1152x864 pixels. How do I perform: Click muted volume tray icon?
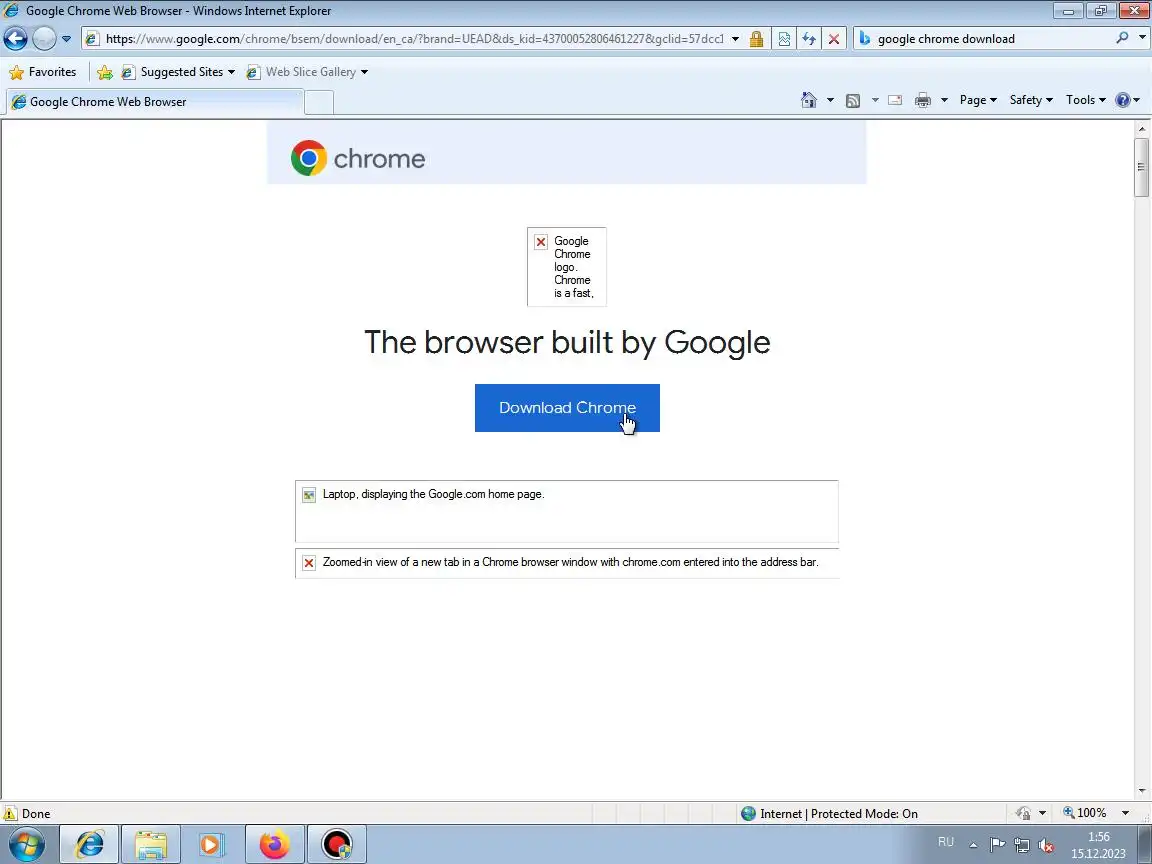1045,845
